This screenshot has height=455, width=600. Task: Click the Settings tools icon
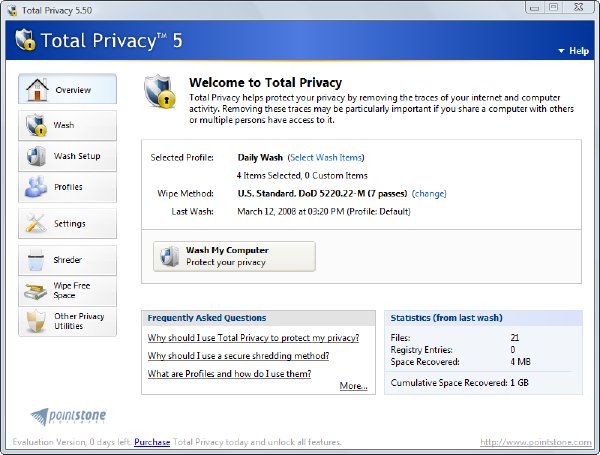(36, 223)
